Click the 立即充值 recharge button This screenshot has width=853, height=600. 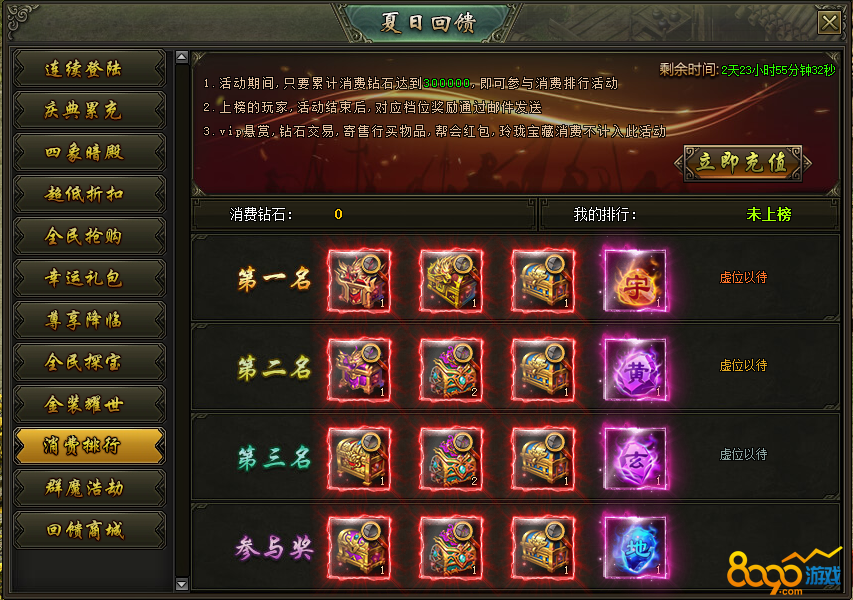tap(743, 163)
